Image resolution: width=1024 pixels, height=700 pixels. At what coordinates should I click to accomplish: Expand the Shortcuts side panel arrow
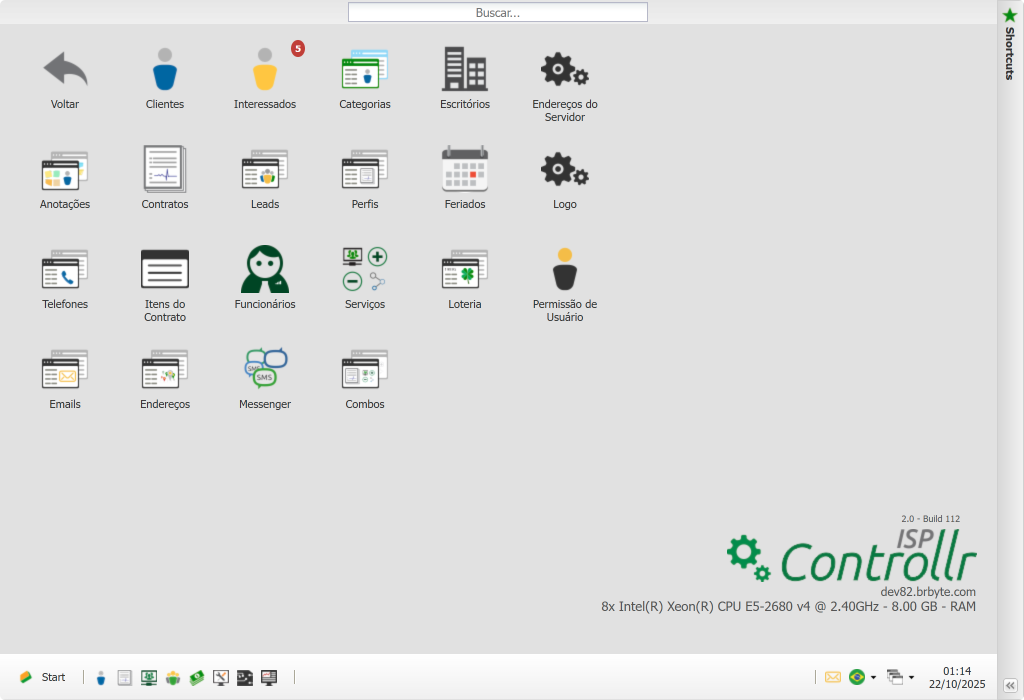1010,685
